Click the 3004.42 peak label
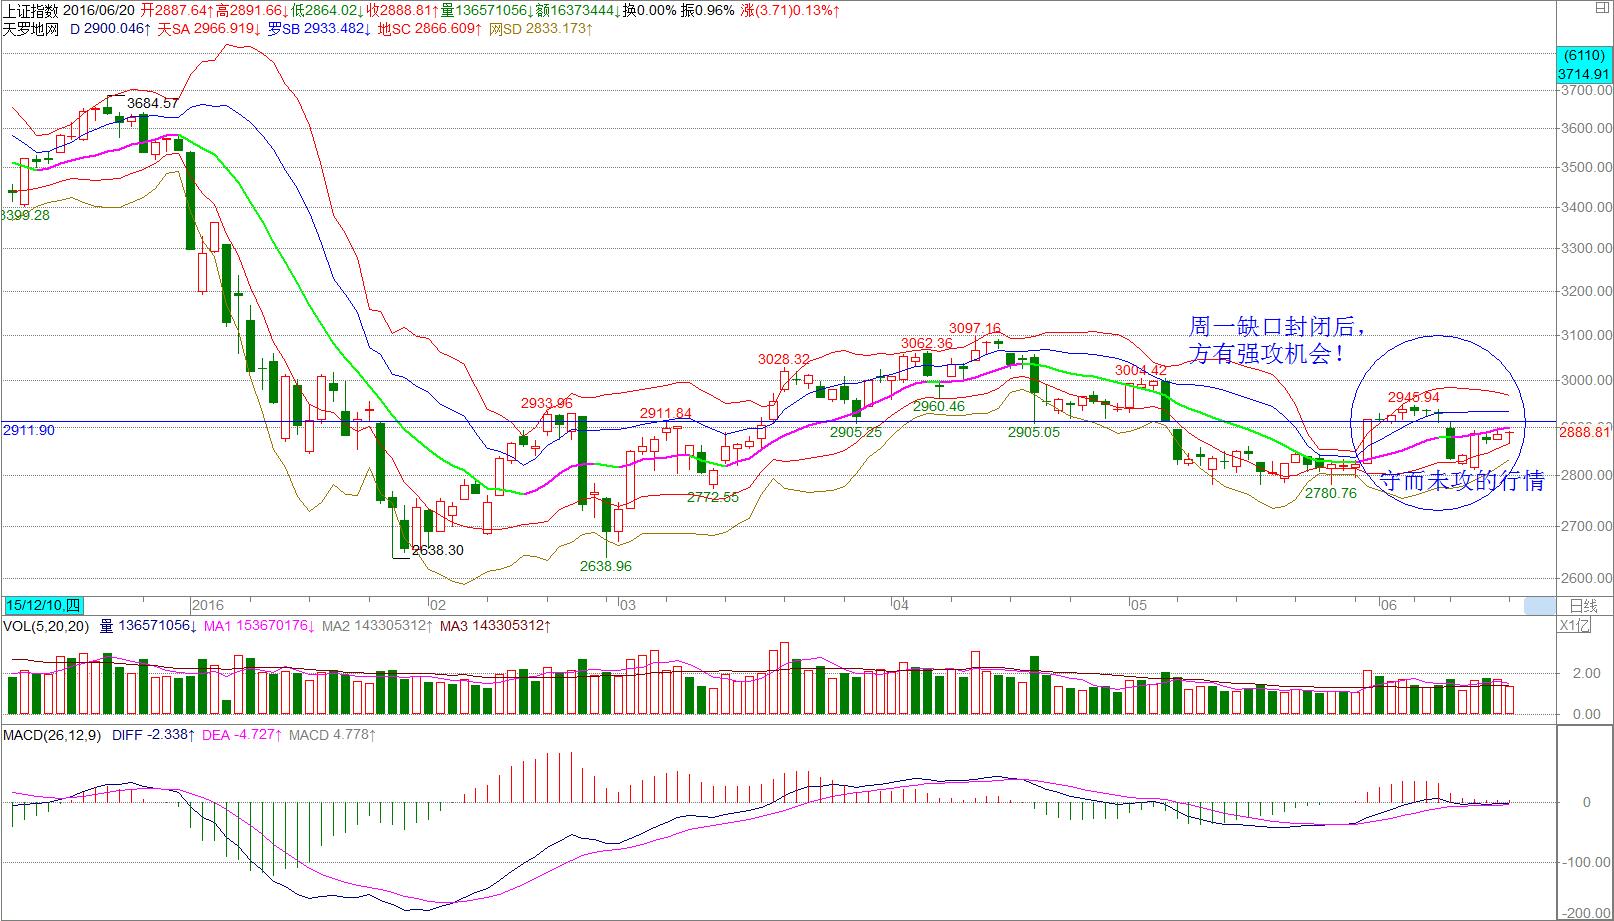The image size is (1614, 921). tap(1141, 370)
